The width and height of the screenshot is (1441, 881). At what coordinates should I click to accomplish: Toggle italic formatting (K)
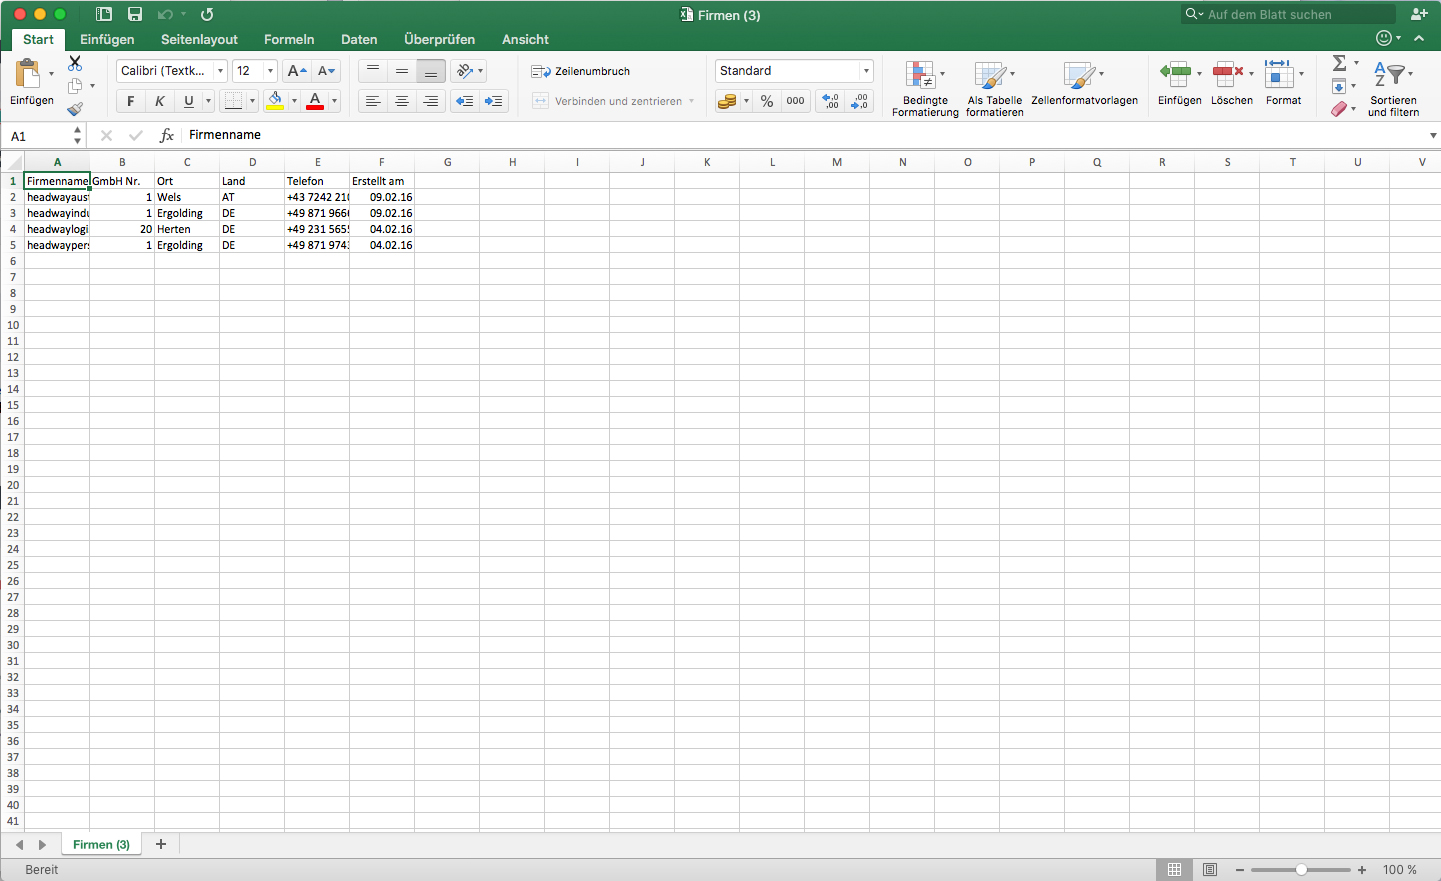point(159,101)
